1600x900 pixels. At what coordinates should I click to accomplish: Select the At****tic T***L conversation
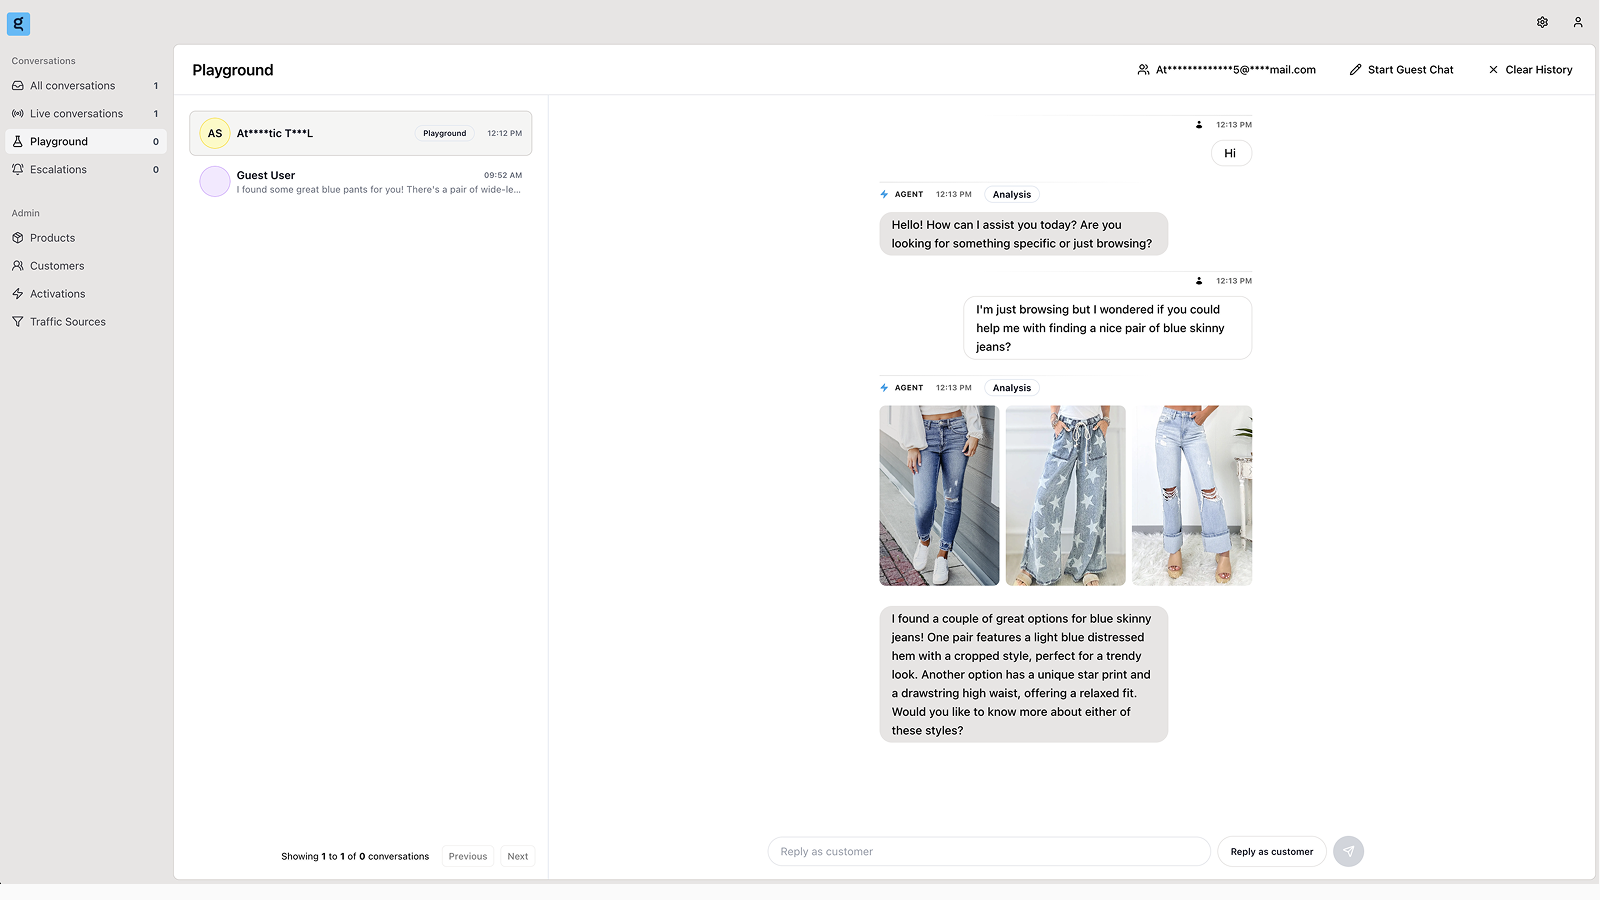(x=360, y=133)
